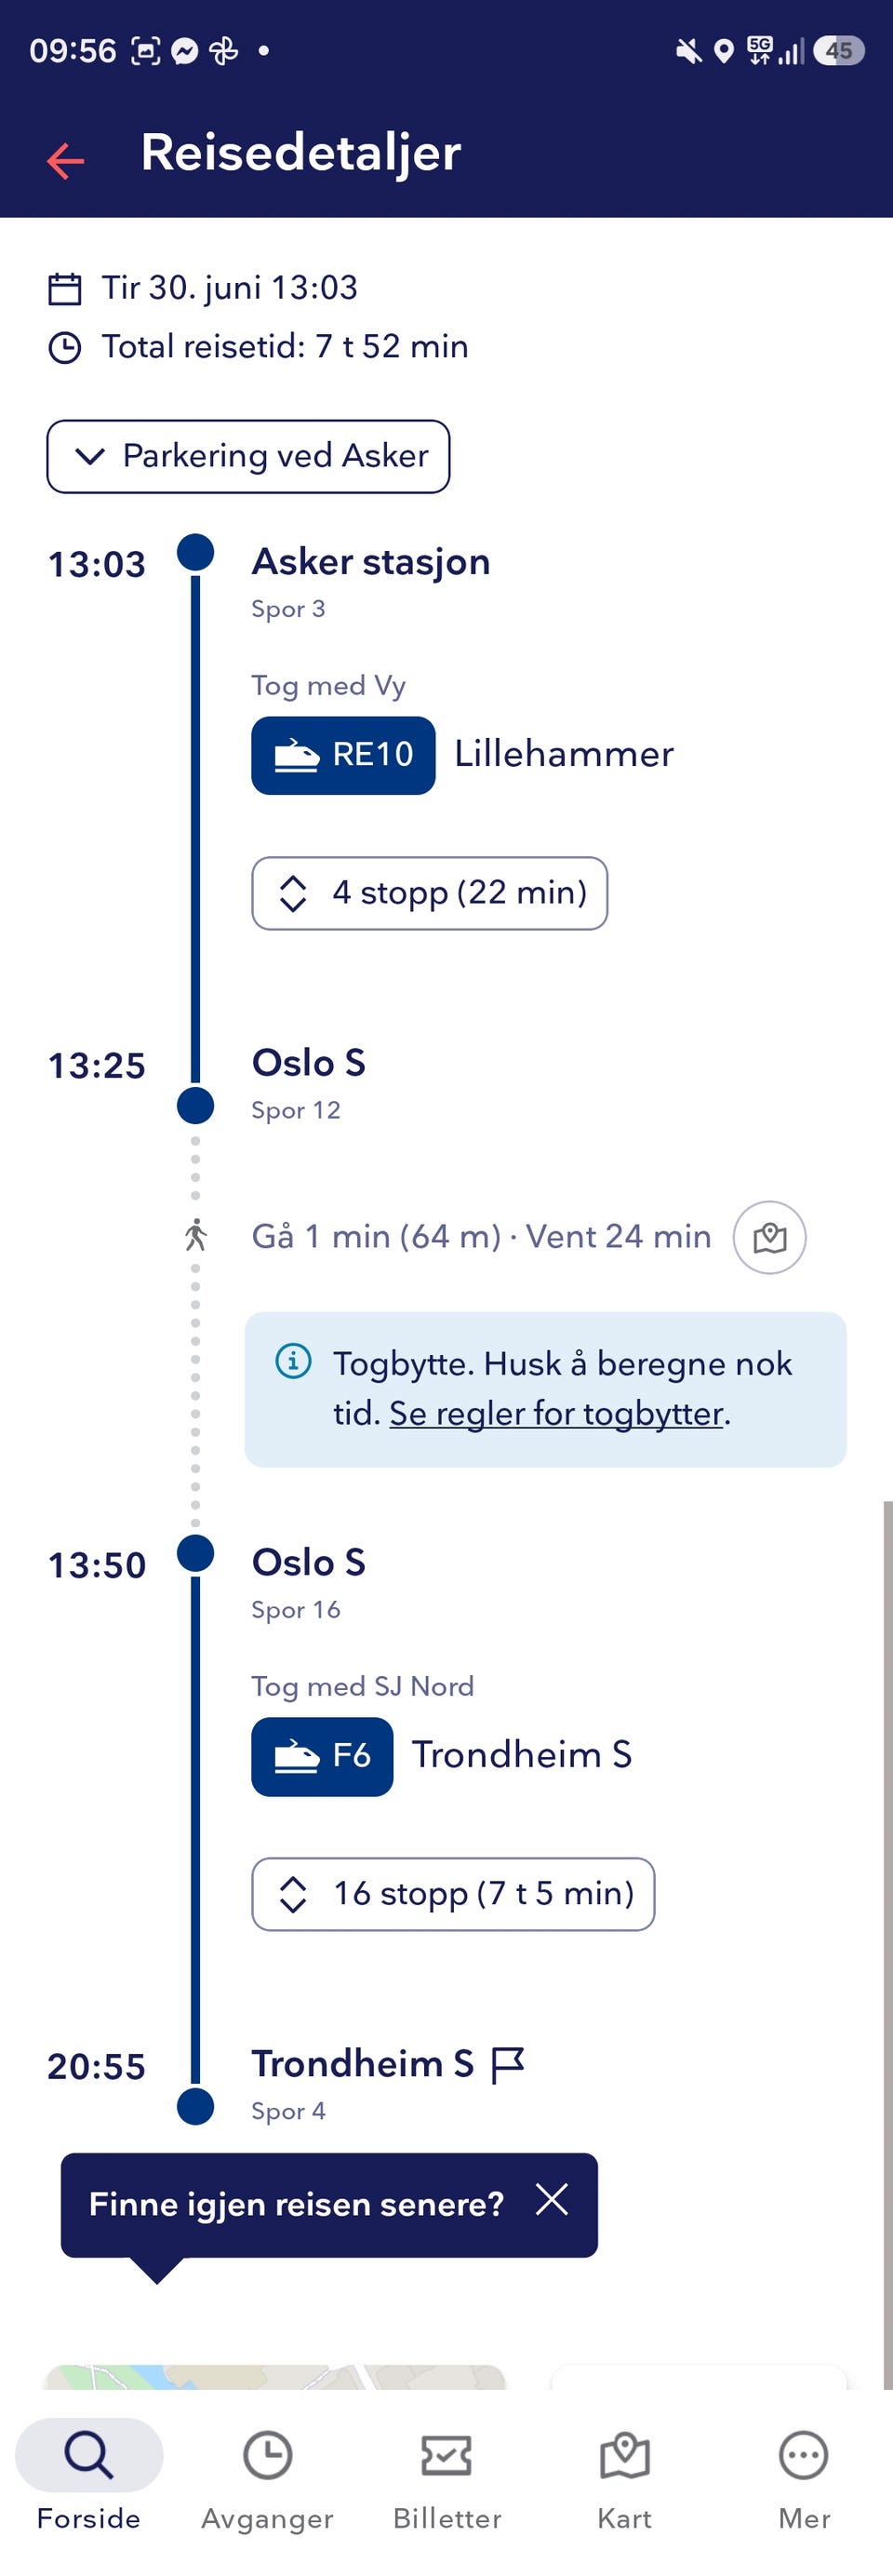The image size is (893, 2576).
Task: Tap the walking figure icon
Action: (196, 1235)
